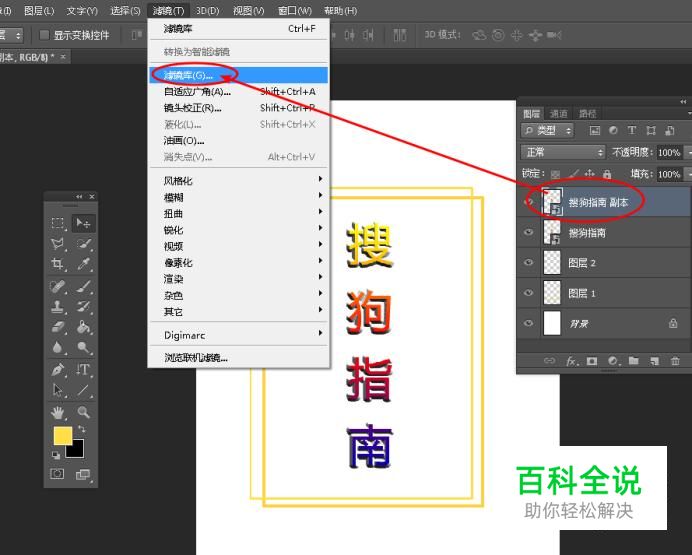Screen dimensions: 692x555
Task: Select the Eraser tool
Action: point(58,327)
